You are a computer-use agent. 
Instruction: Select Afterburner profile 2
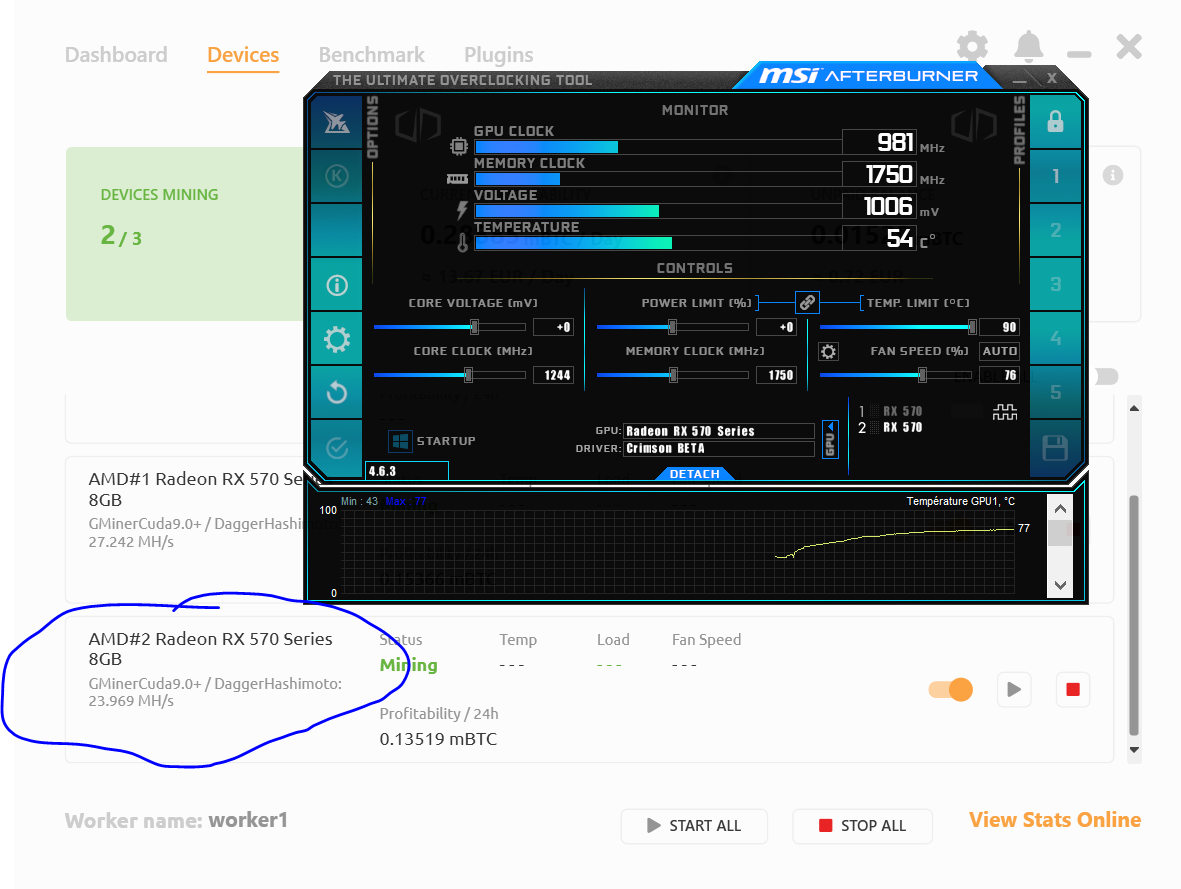1055,231
